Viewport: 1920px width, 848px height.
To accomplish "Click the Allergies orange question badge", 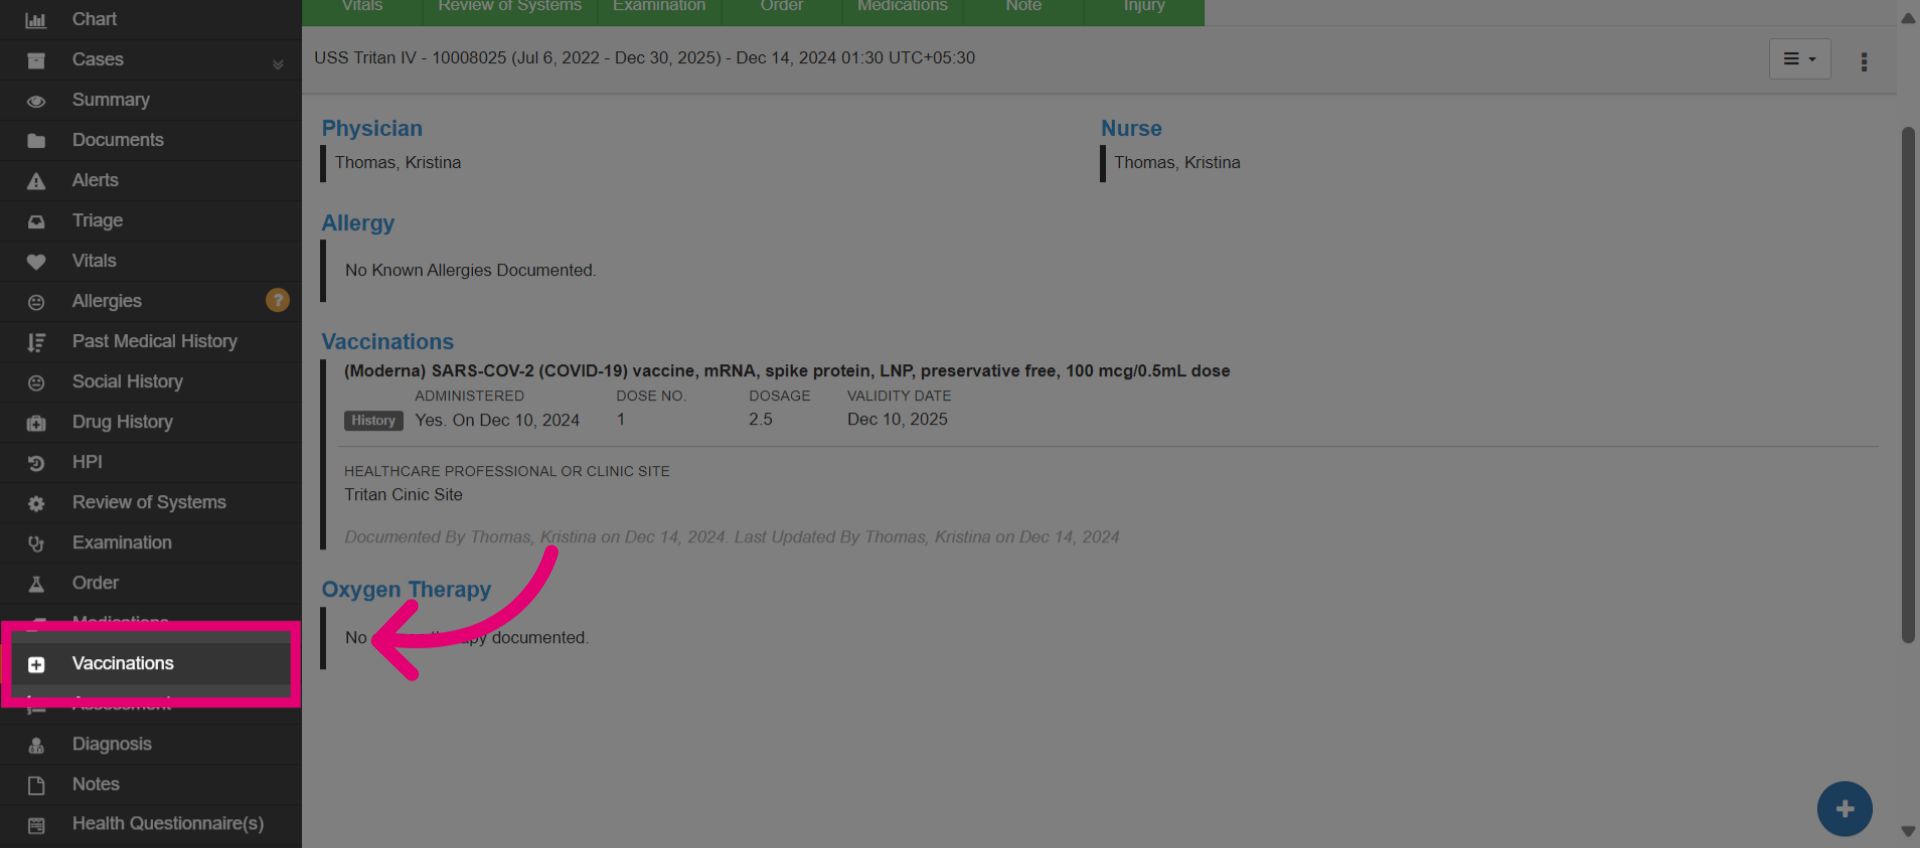I will 278,300.
